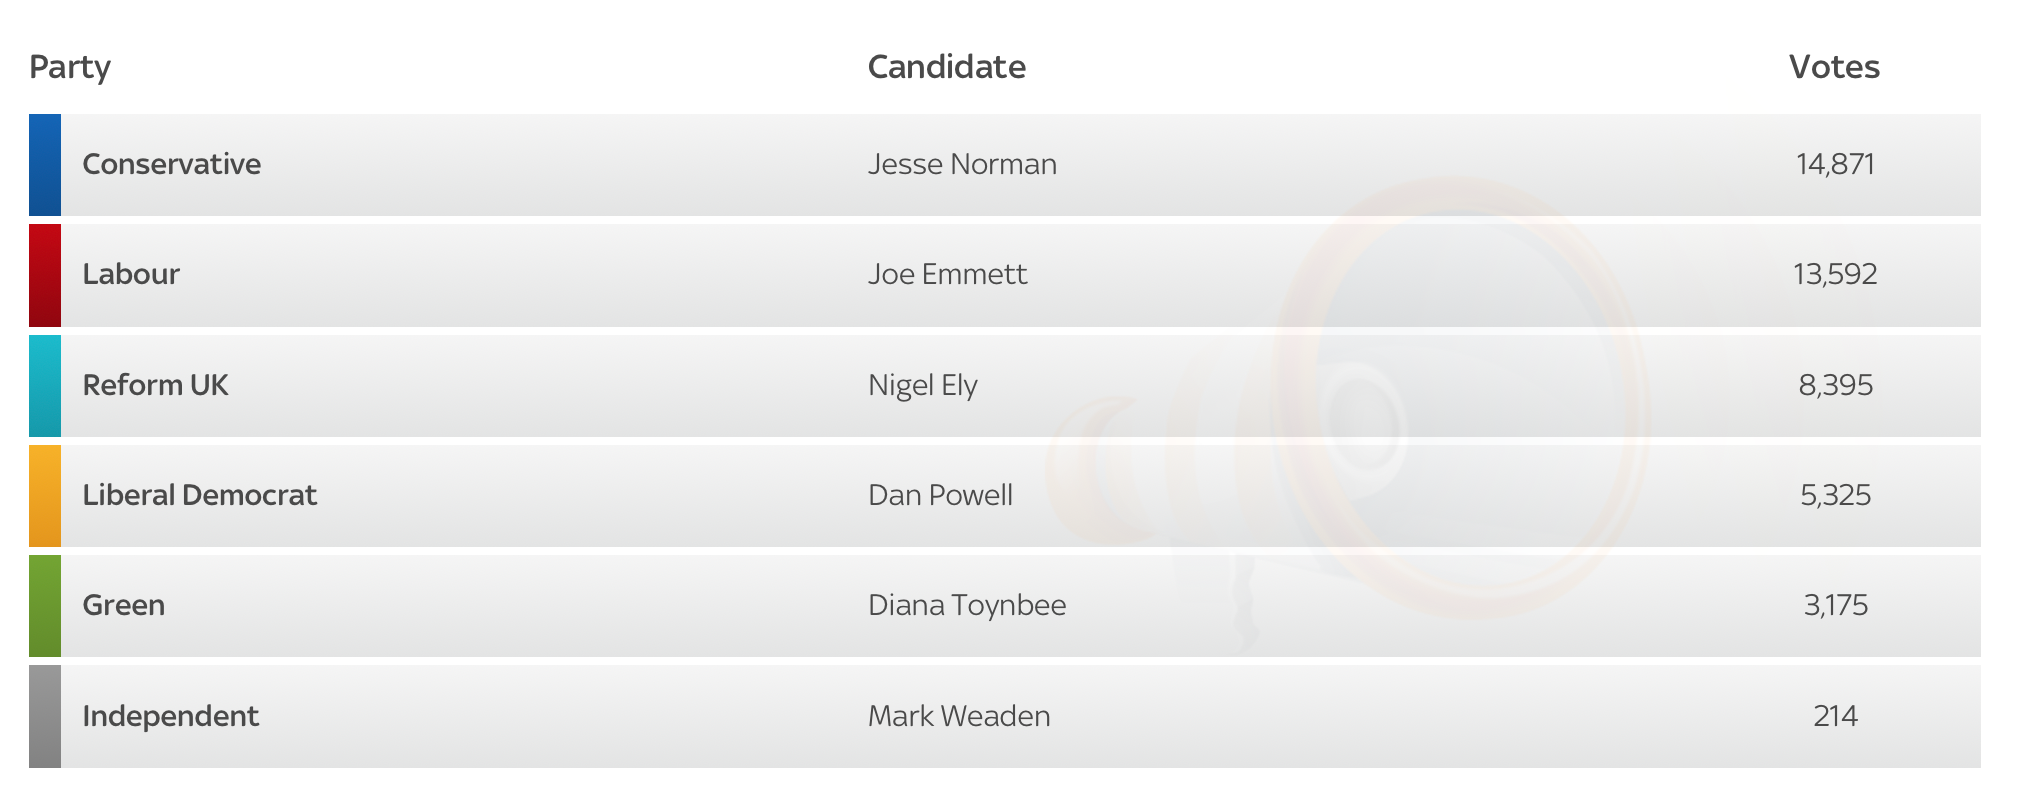Click candidate Diana Toynbee
Screen dimensions: 2017x808
tap(967, 605)
